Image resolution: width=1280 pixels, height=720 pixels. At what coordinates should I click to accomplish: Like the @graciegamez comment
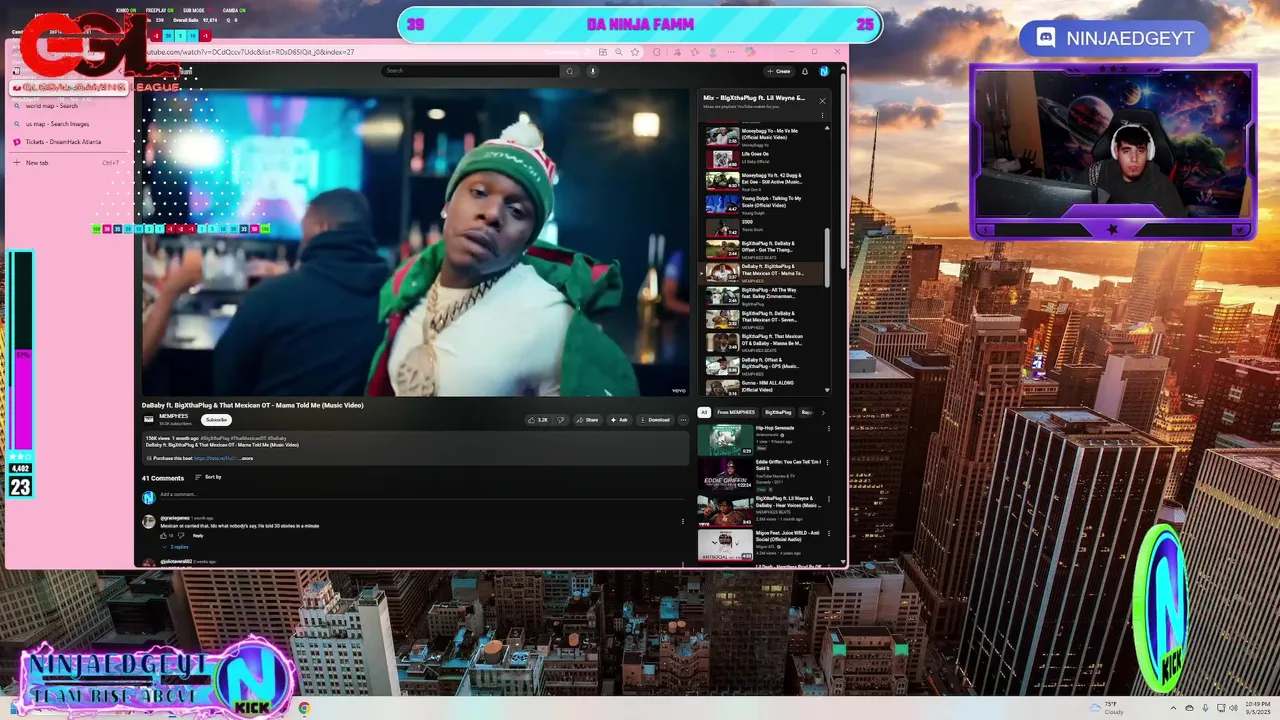[x=163, y=535]
